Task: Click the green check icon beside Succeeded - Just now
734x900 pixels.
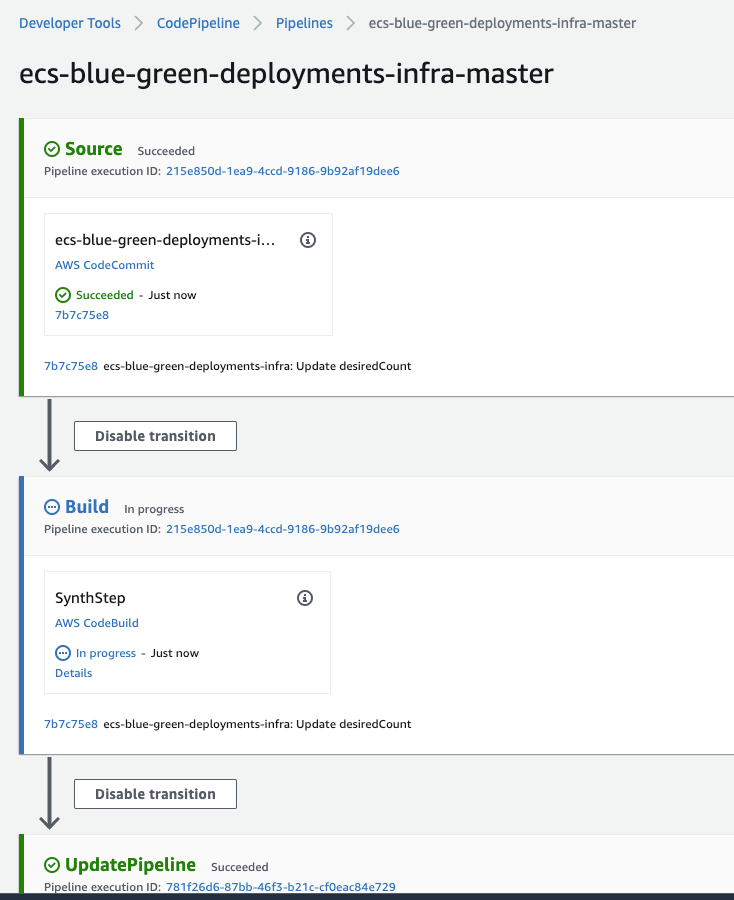Action: pyautogui.click(x=63, y=295)
